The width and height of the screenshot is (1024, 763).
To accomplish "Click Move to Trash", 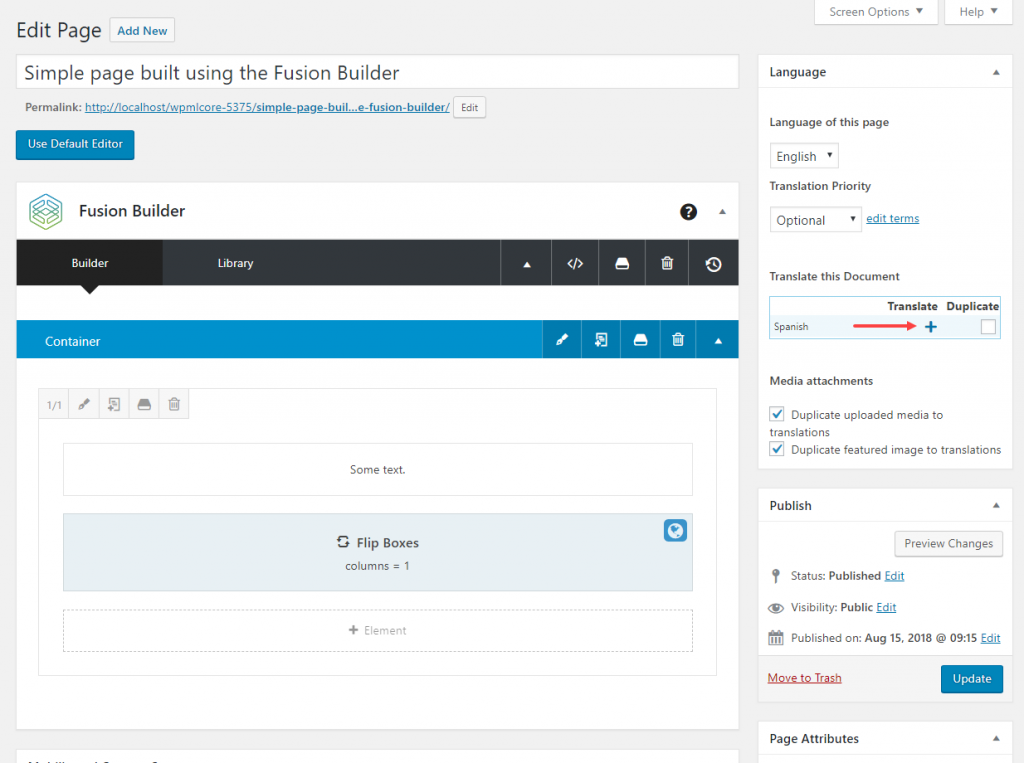I will pyautogui.click(x=805, y=677).
